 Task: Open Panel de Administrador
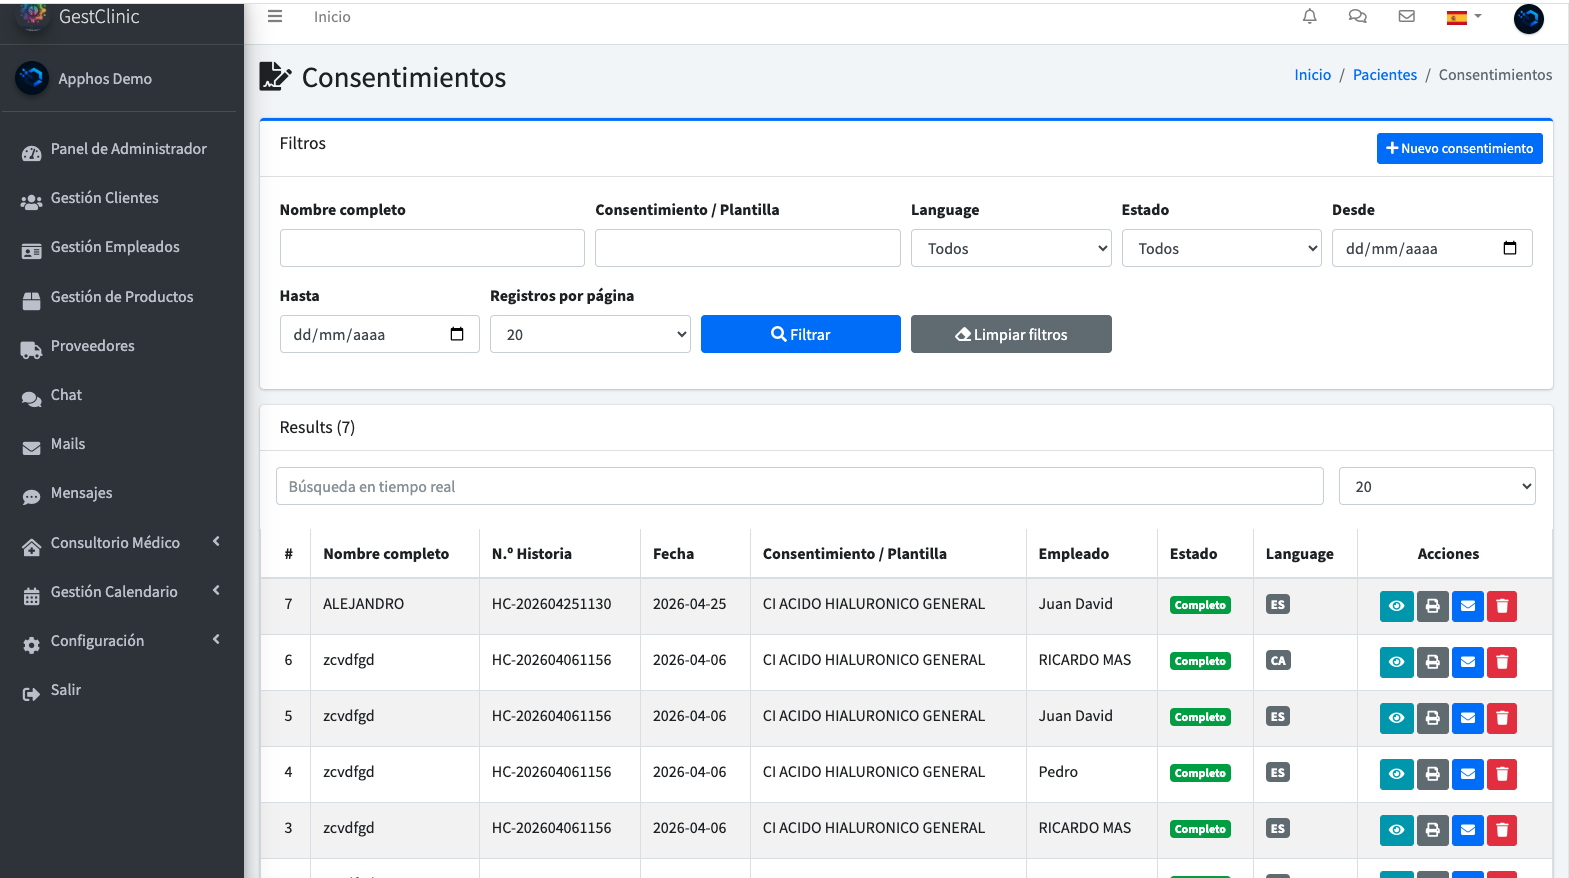pyautogui.click(x=121, y=149)
